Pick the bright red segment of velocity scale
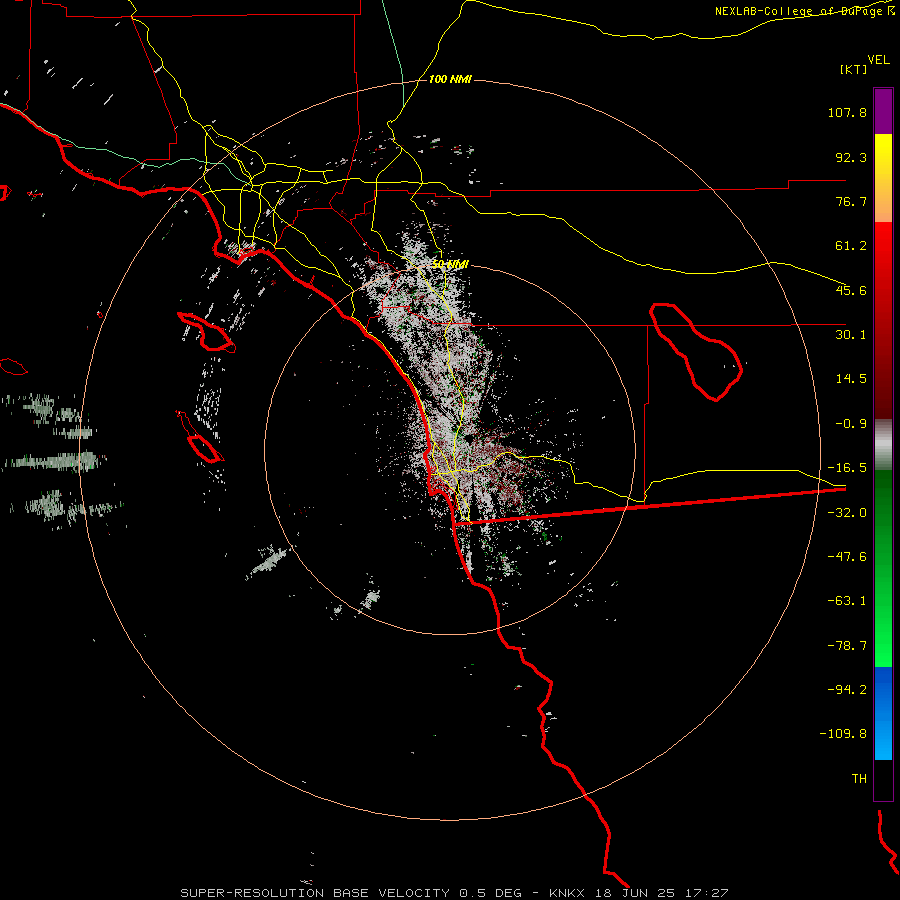This screenshot has height=900, width=900. click(883, 320)
